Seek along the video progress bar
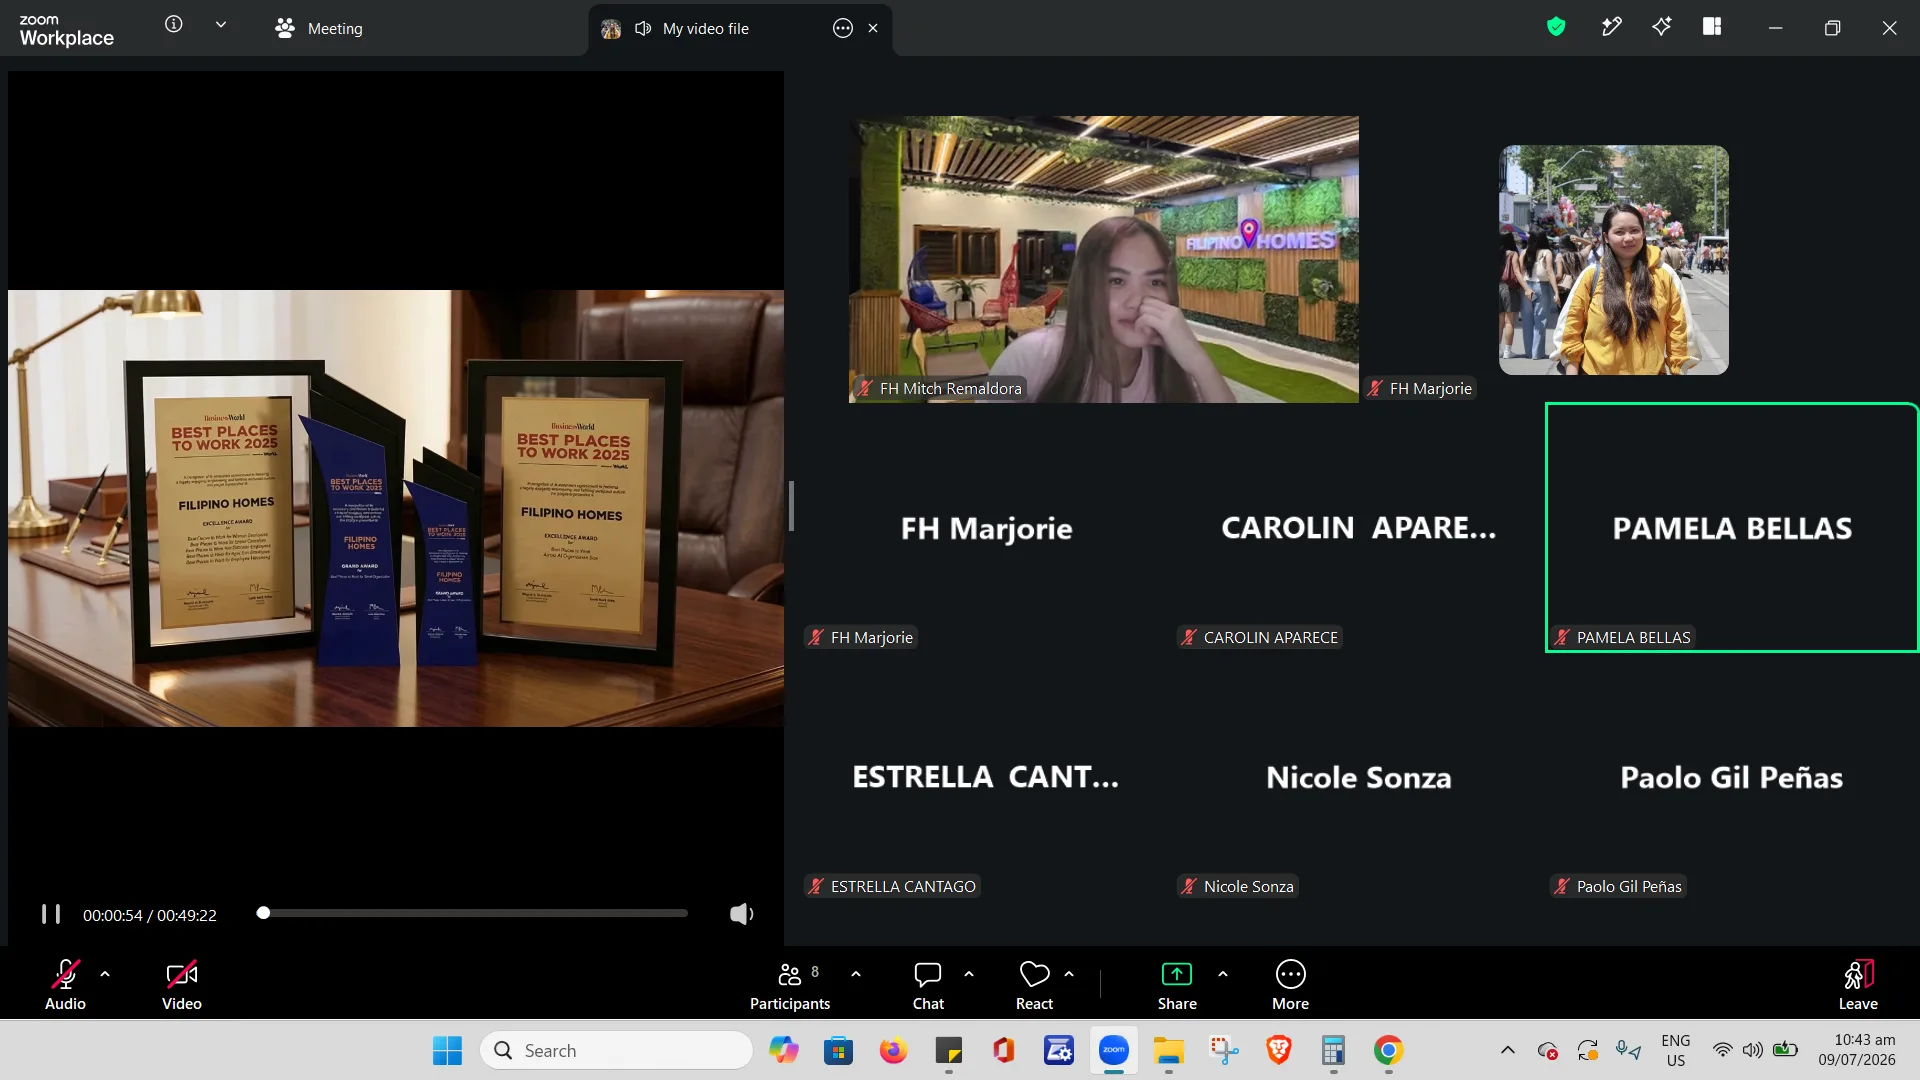The height and width of the screenshot is (1080, 1920). (x=473, y=913)
